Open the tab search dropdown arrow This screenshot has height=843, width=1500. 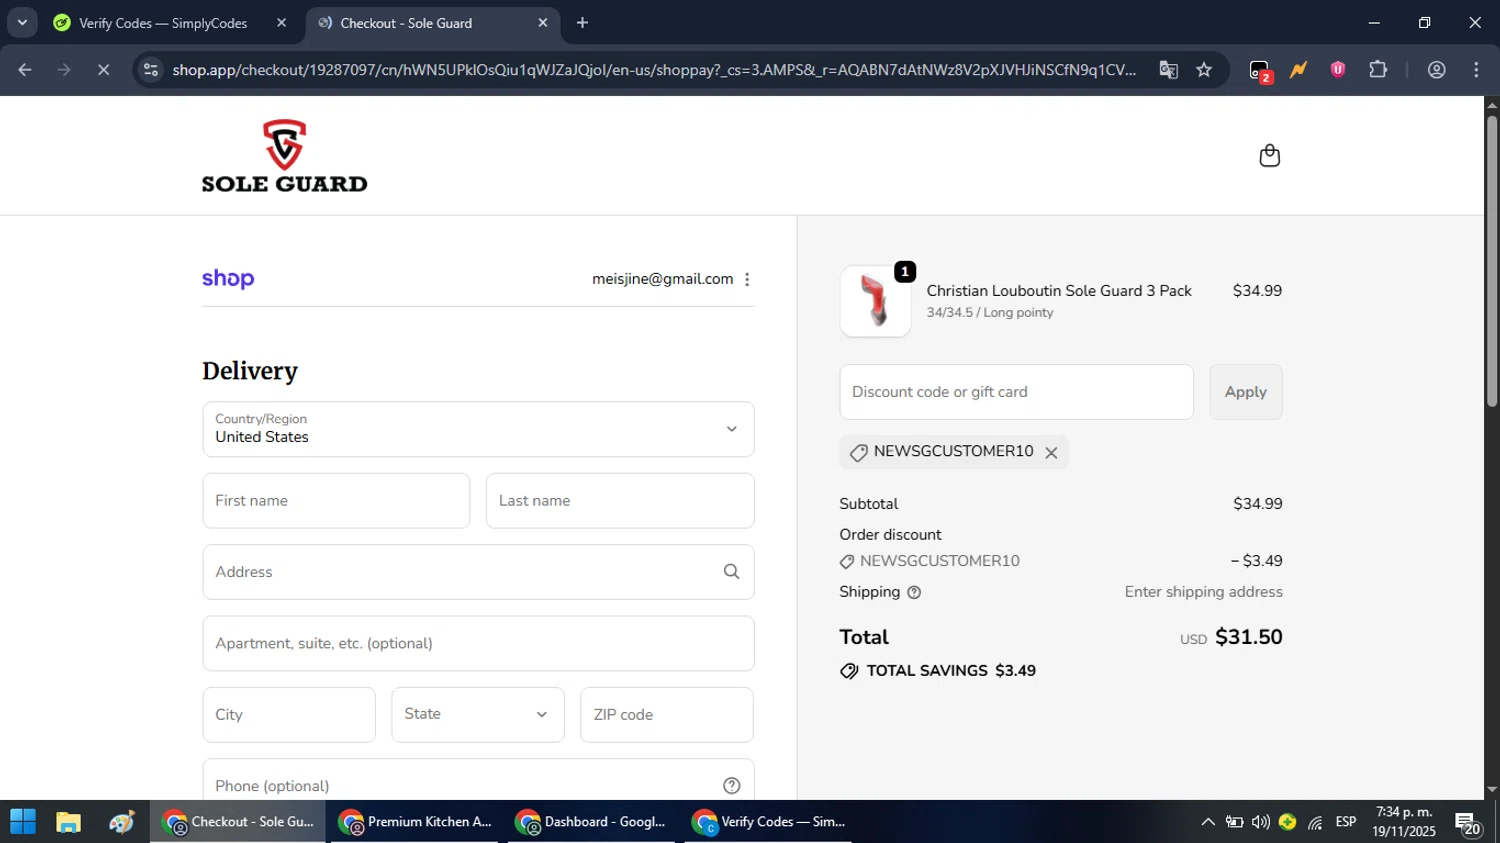pyautogui.click(x=22, y=22)
